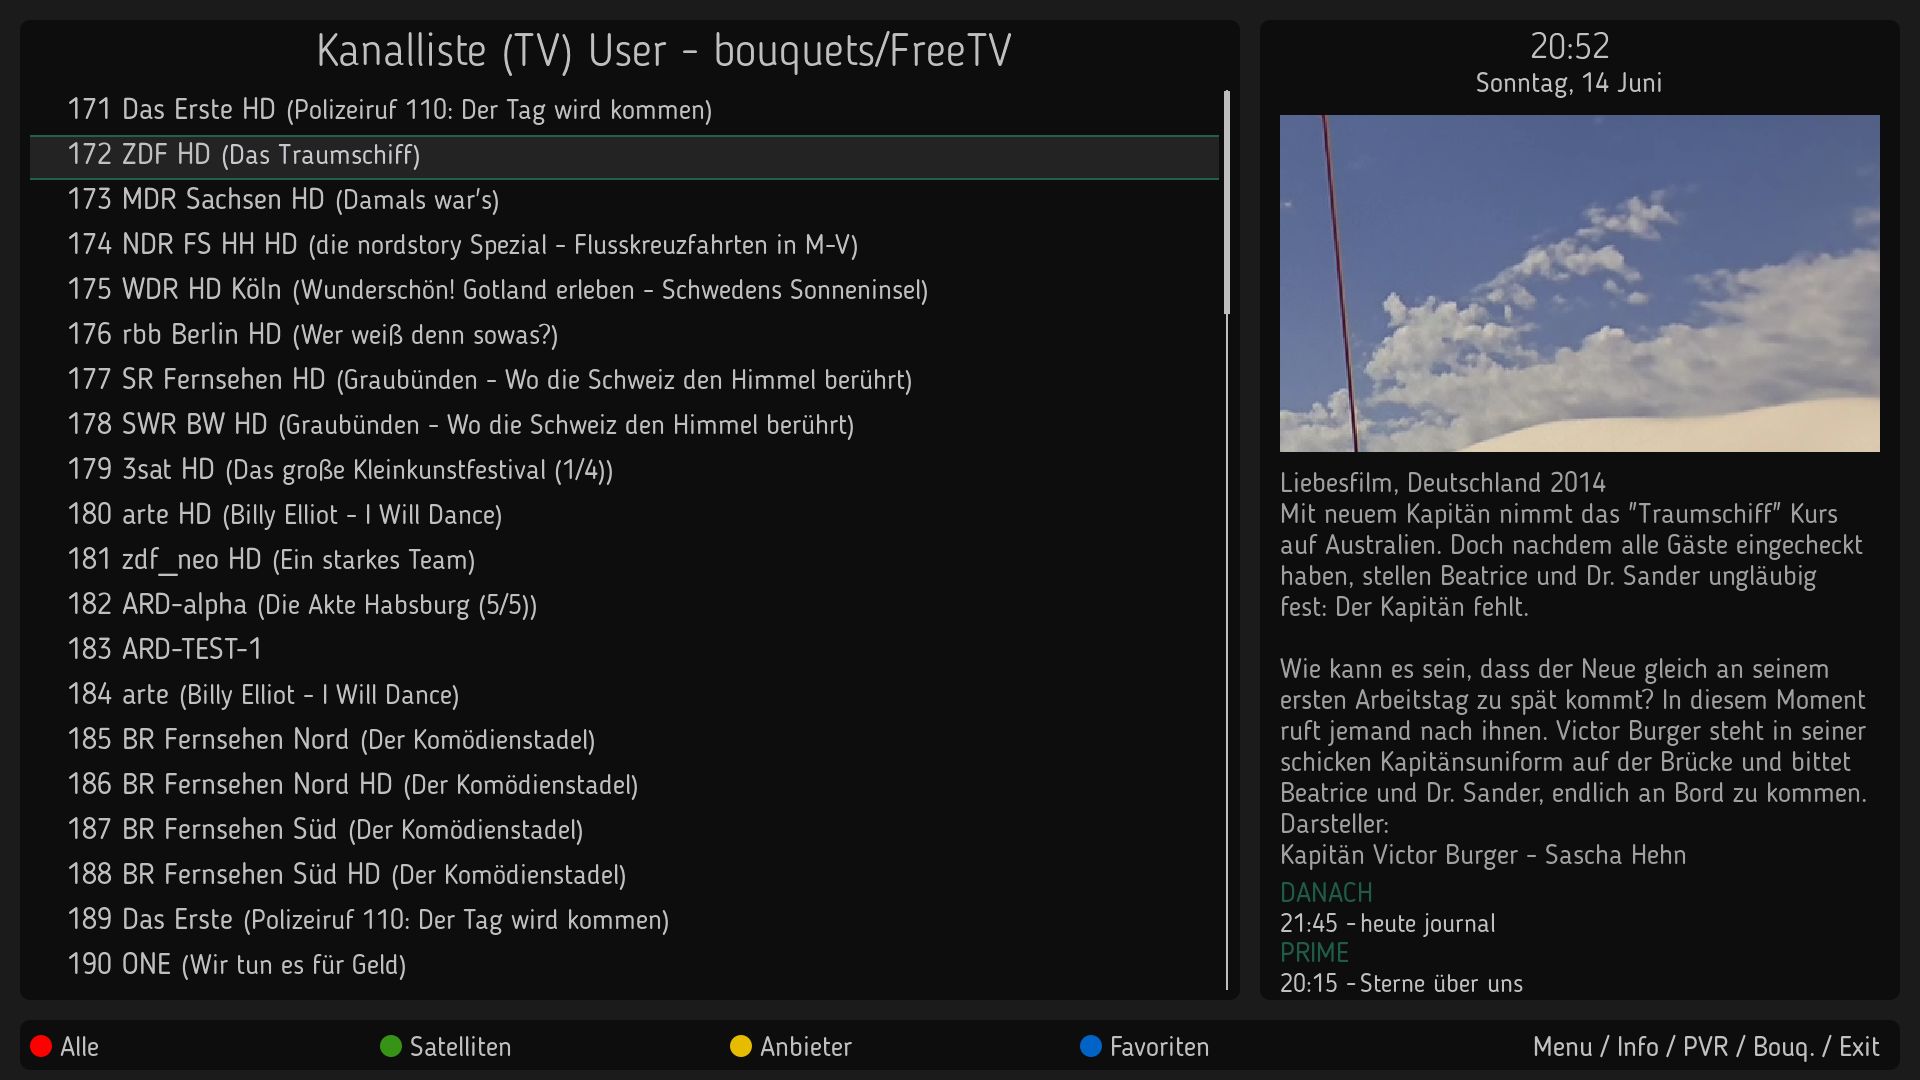This screenshot has height=1080, width=1920.
Task: Click the 21:45 heute journal entry
Action: click(1387, 924)
